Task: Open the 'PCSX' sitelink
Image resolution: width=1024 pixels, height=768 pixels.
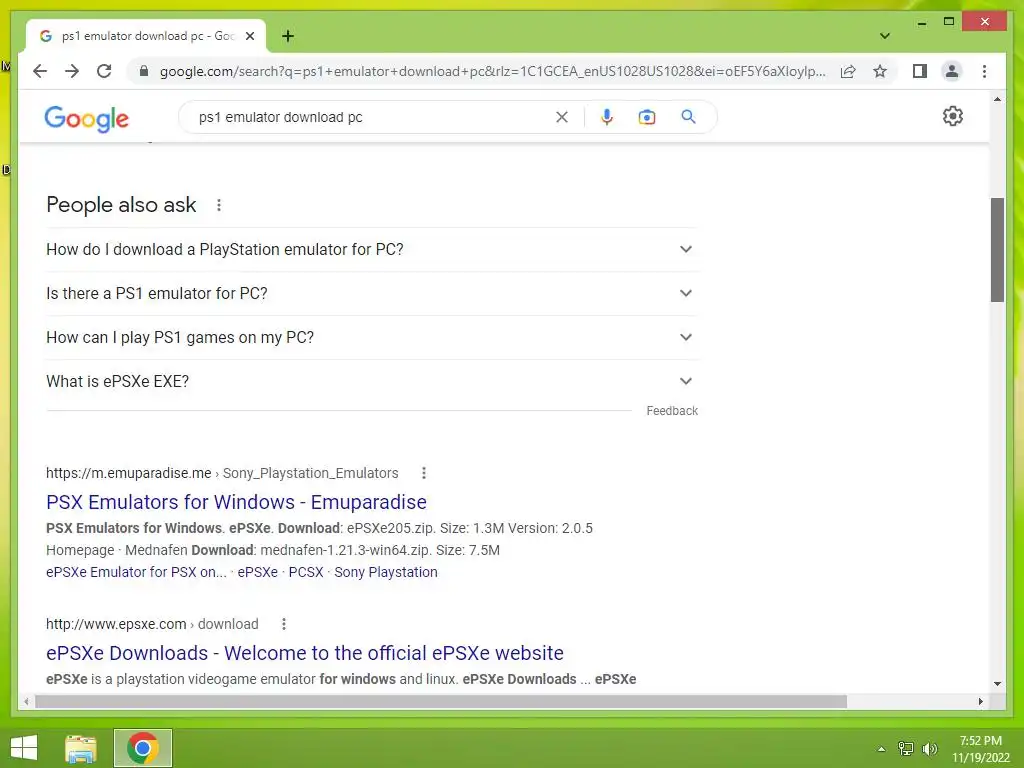Action: coord(306,572)
